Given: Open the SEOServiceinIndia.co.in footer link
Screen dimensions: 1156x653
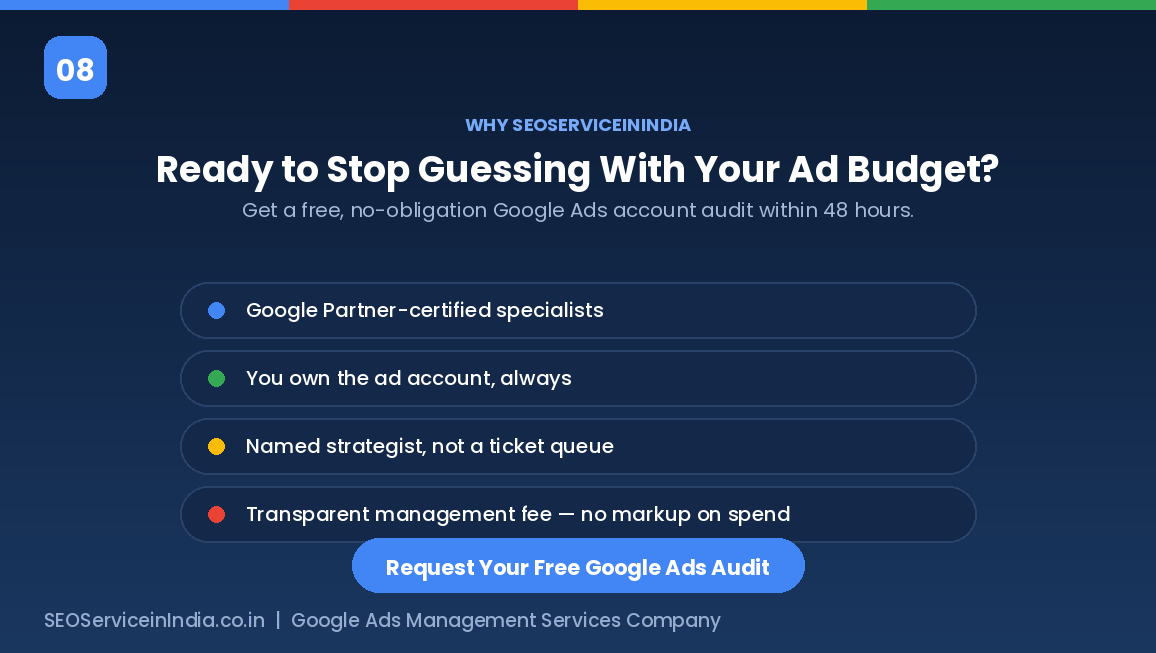Looking at the screenshot, I should coord(154,621).
